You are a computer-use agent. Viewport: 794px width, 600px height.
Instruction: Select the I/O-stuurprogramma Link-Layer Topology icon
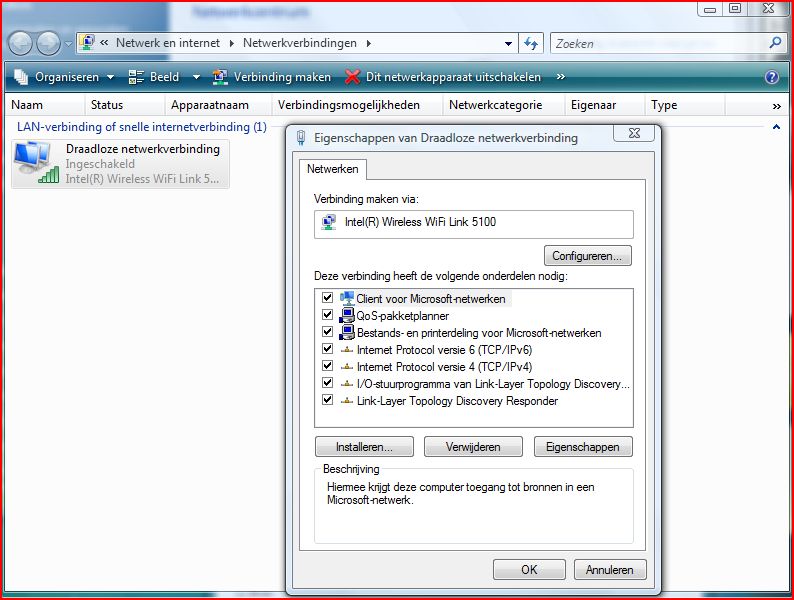click(x=347, y=384)
